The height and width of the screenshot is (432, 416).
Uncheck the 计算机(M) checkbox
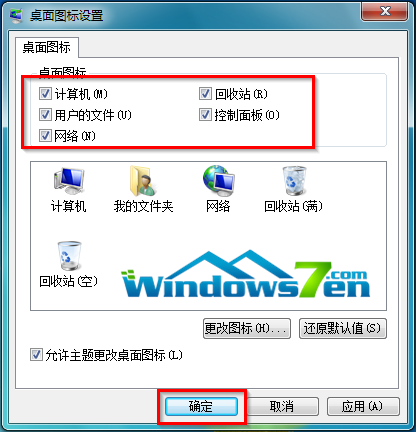45,94
